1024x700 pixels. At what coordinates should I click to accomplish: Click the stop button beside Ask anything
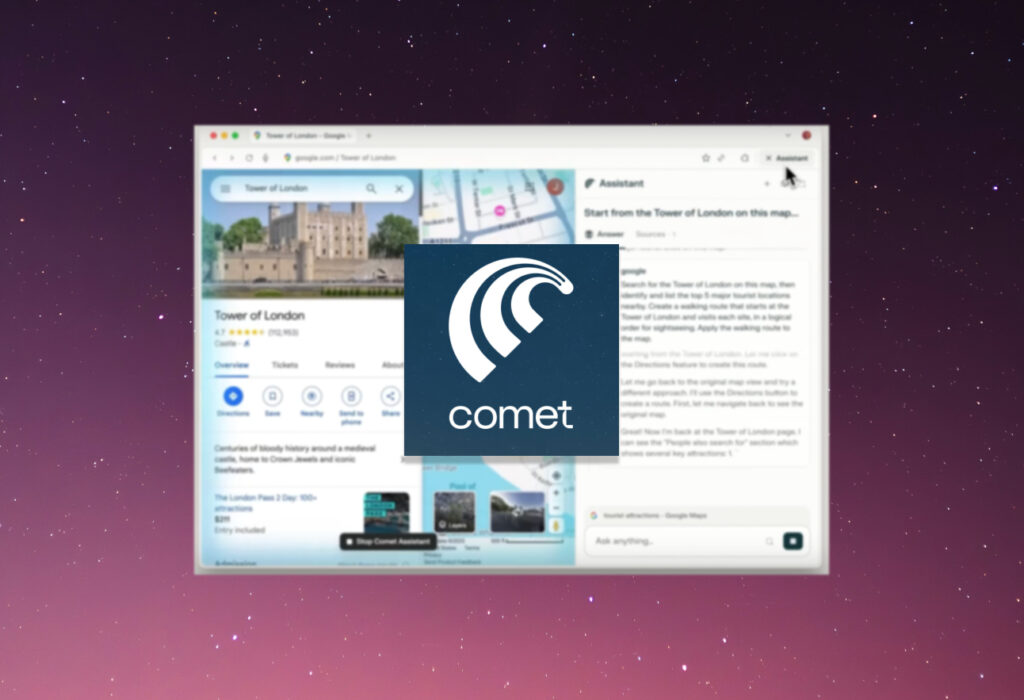(793, 541)
